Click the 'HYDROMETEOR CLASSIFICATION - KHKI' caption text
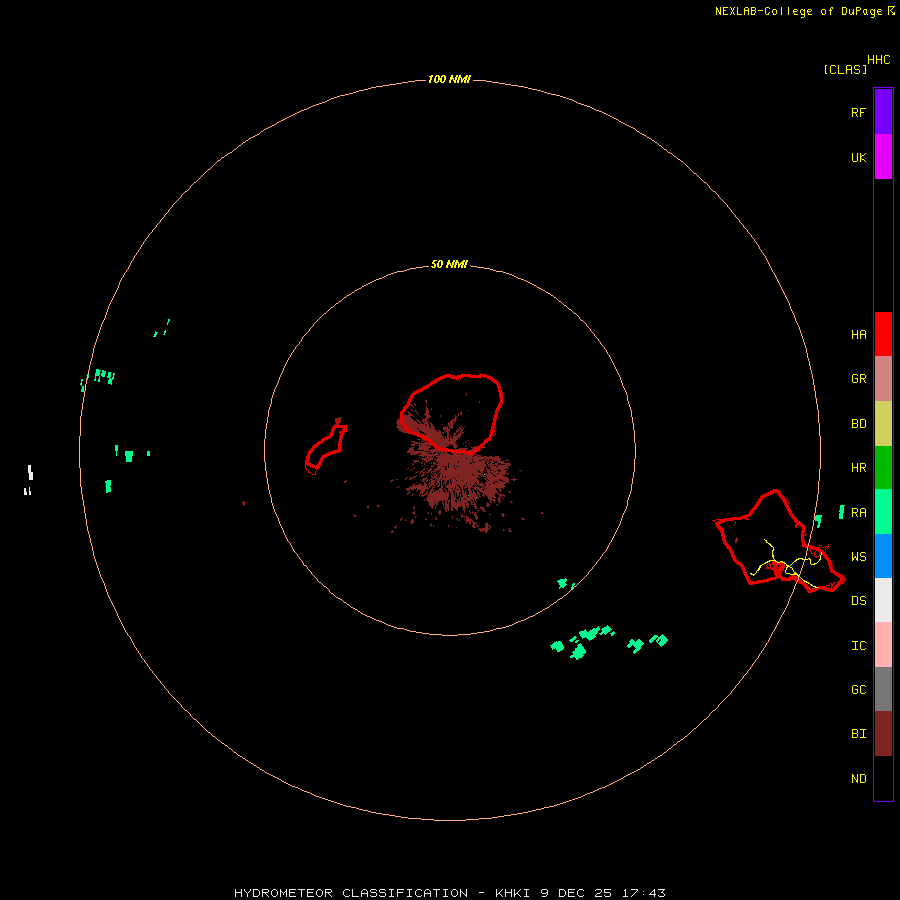 (x=382, y=893)
